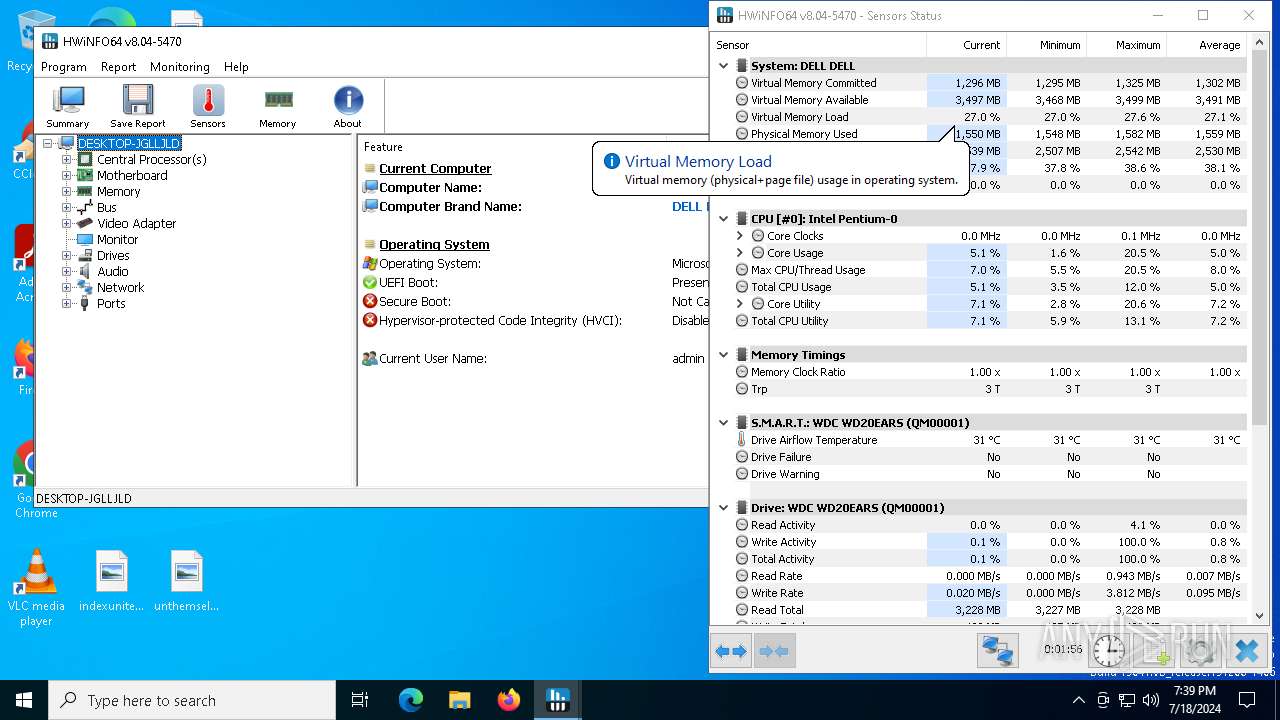Click shrink-columns arrows button in Sensors Status

click(x=775, y=651)
